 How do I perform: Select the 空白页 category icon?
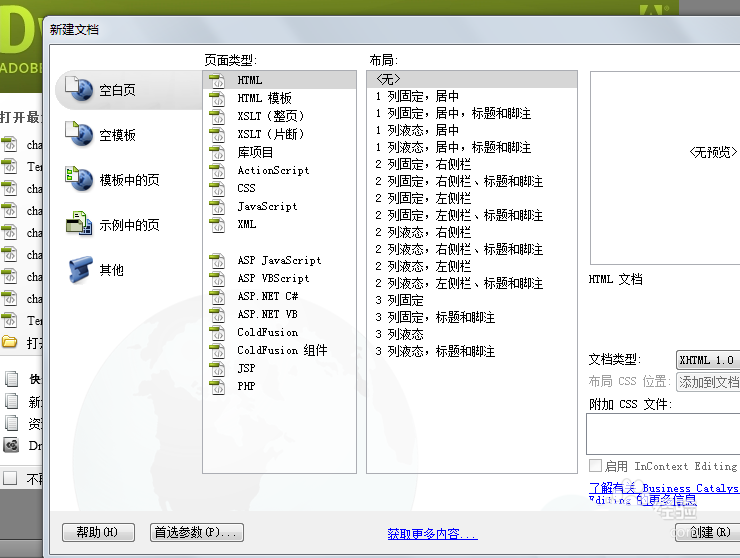tap(79, 89)
